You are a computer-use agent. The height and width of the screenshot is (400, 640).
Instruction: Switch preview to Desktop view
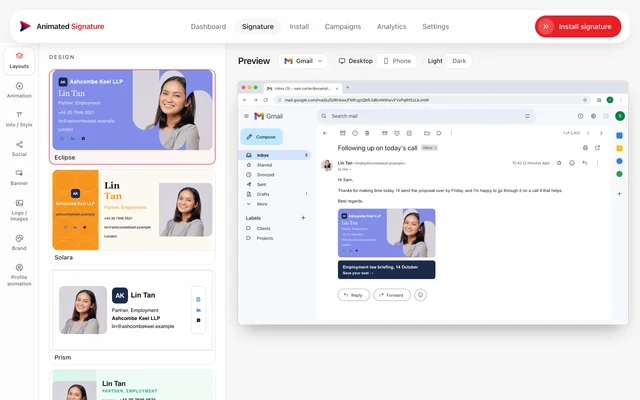tap(356, 61)
